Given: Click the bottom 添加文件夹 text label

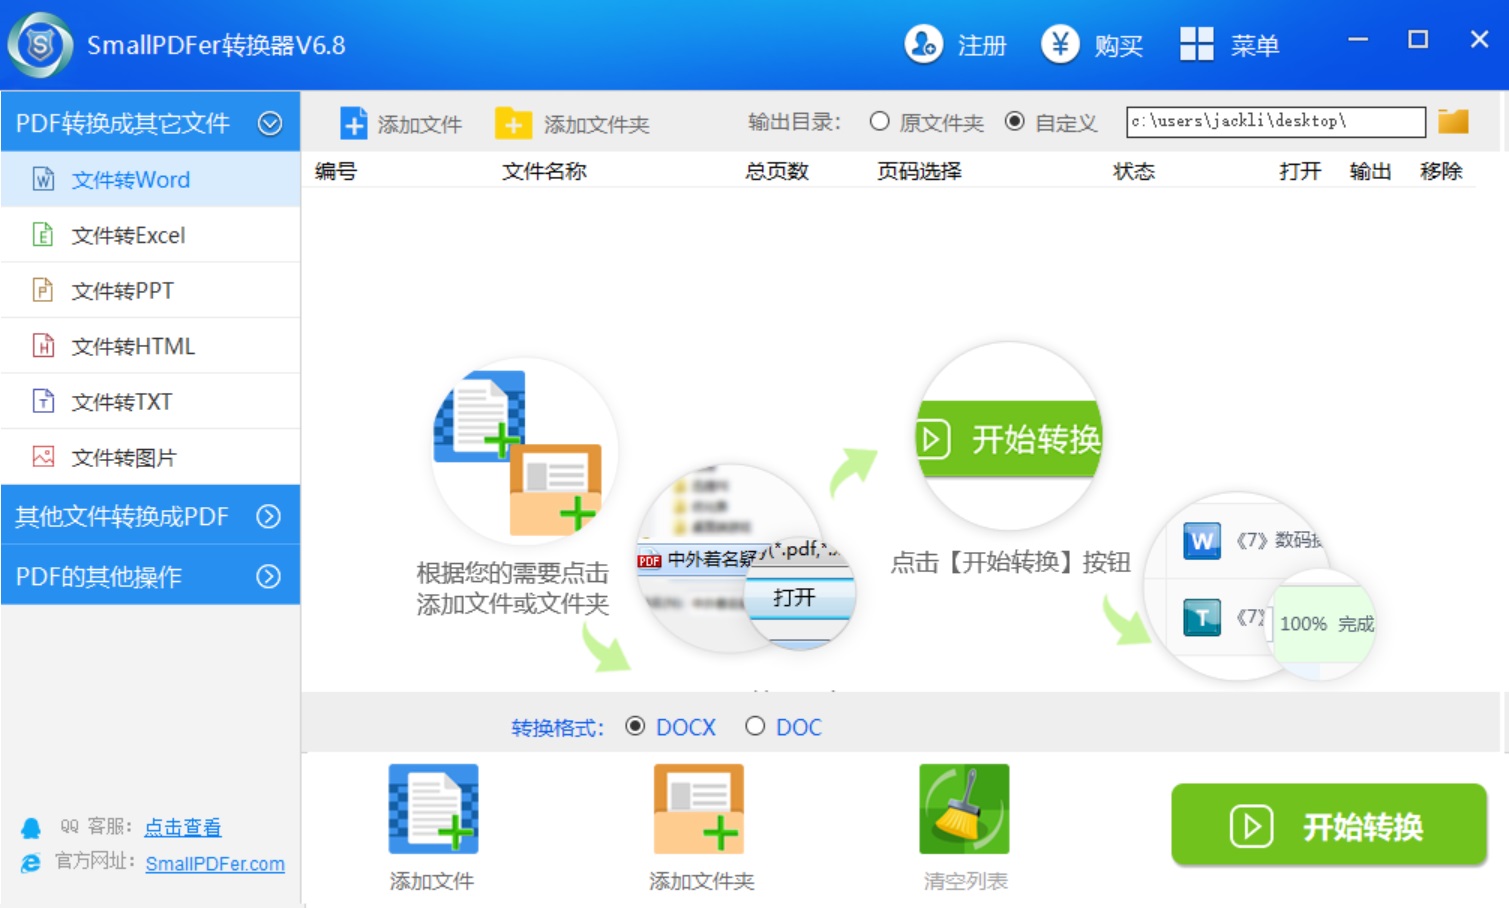Looking at the screenshot, I should pos(701,881).
